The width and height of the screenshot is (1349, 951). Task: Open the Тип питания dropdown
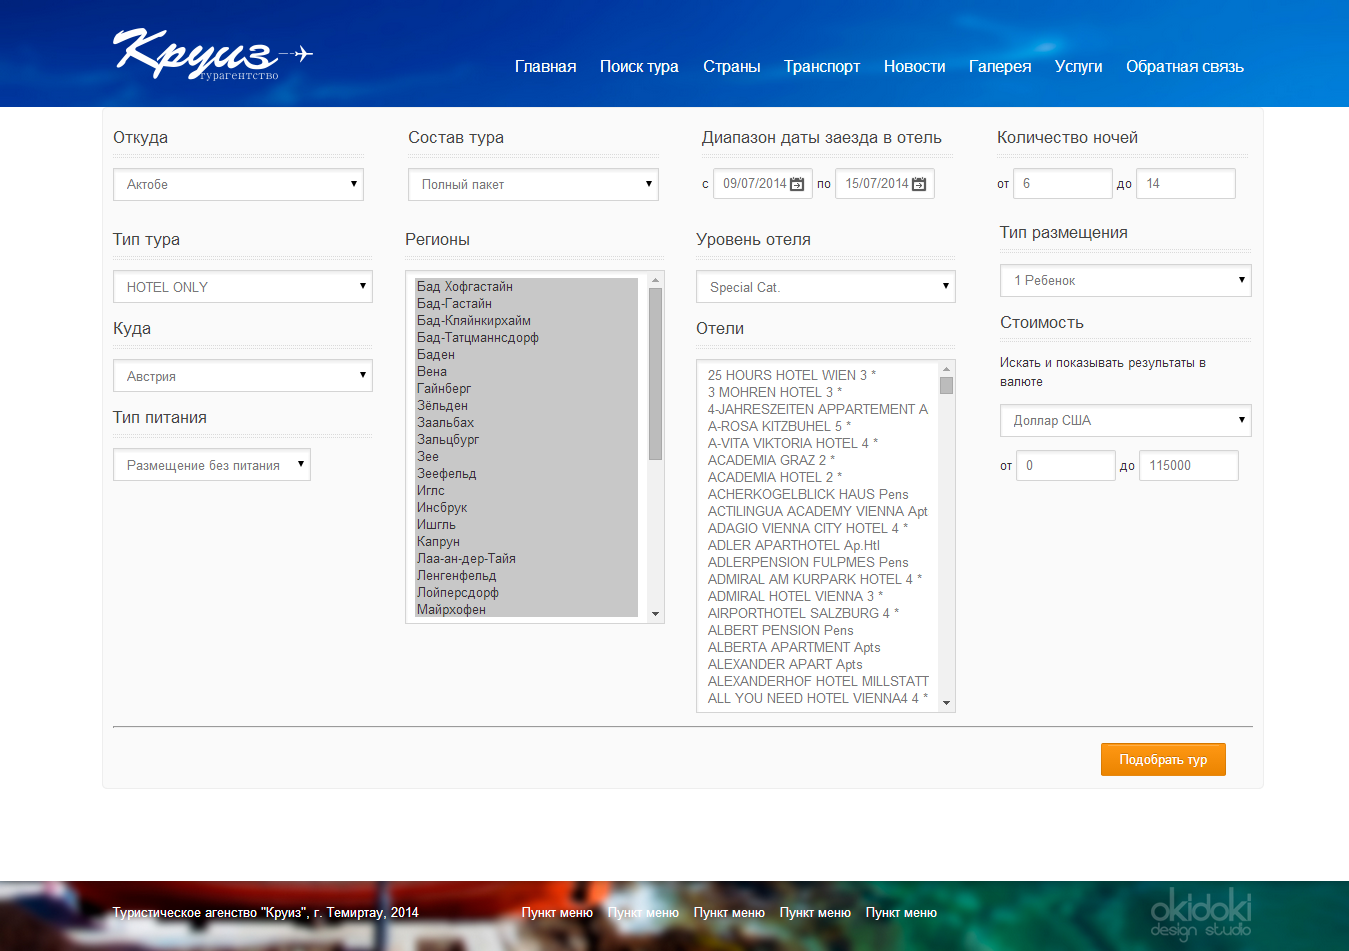(x=211, y=465)
